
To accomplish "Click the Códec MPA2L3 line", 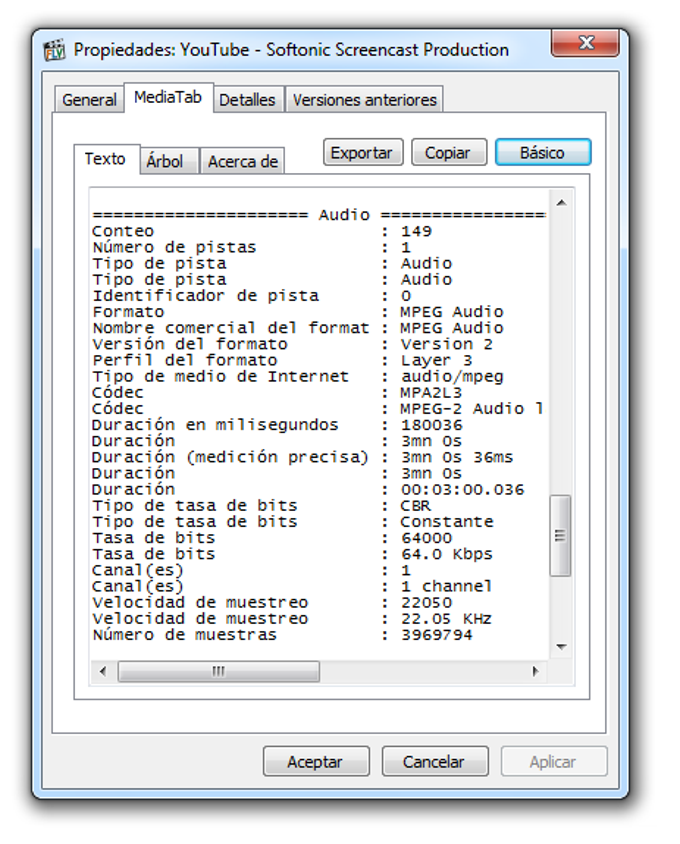I will click(277, 393).
